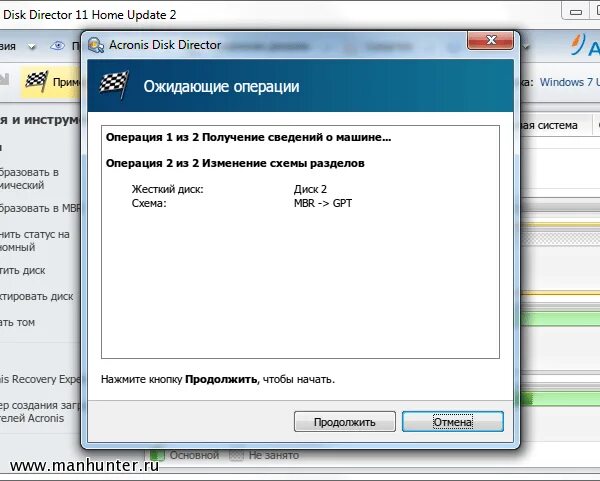The width and height of the screenshot is (600, 481).
Task: Click the Не занято legend swatch
Action: [236, 455]
